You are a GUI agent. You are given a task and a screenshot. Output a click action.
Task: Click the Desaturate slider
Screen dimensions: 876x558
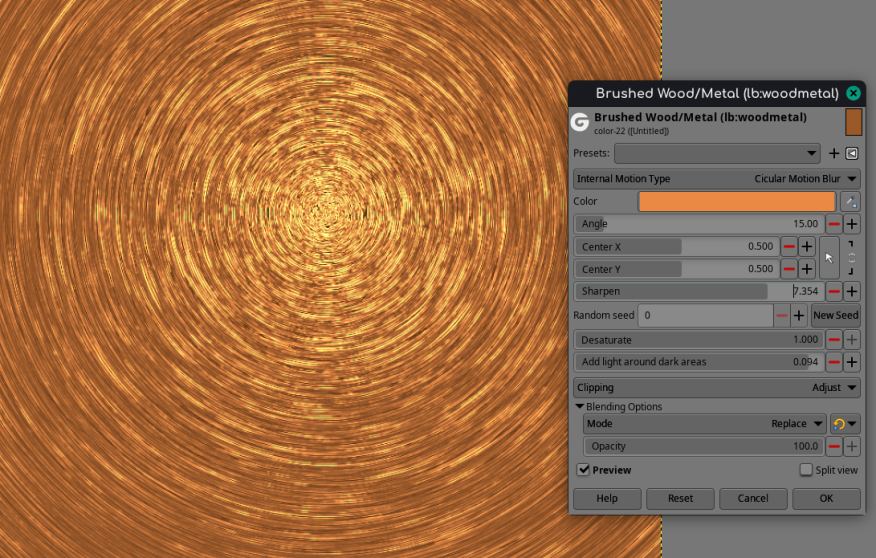699,340
